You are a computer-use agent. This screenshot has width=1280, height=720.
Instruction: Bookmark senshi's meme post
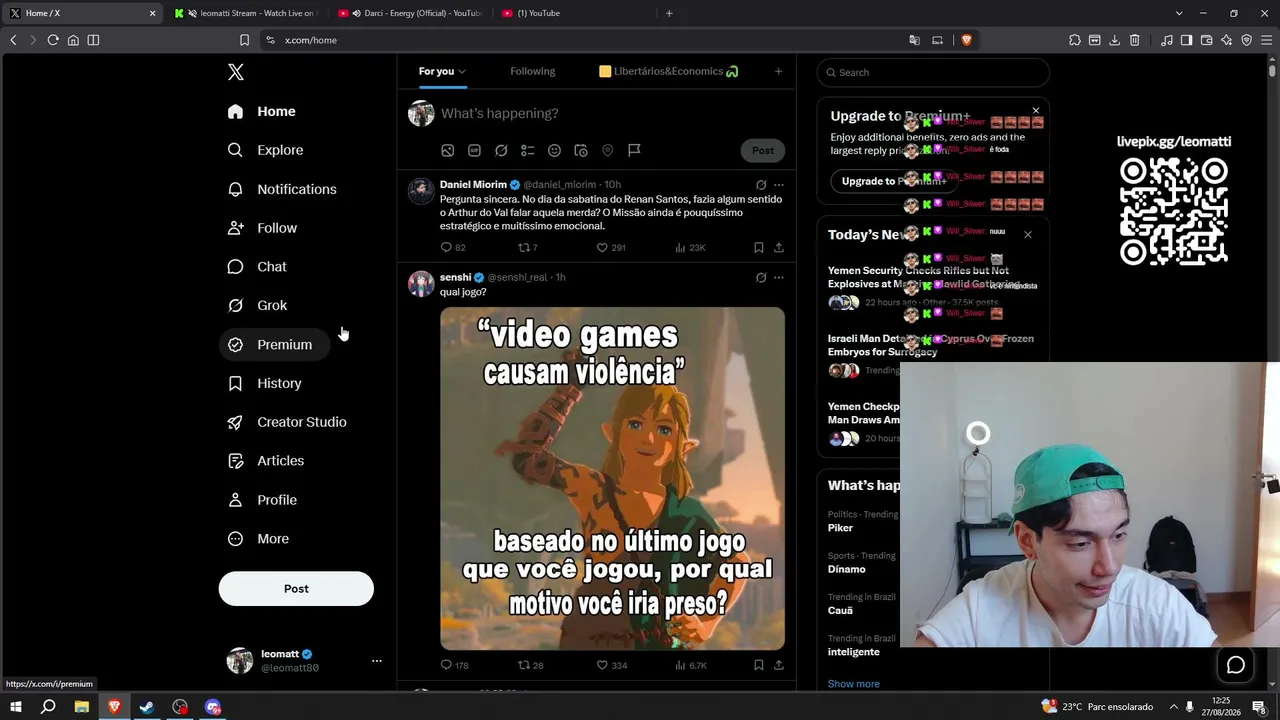point(758,665)
